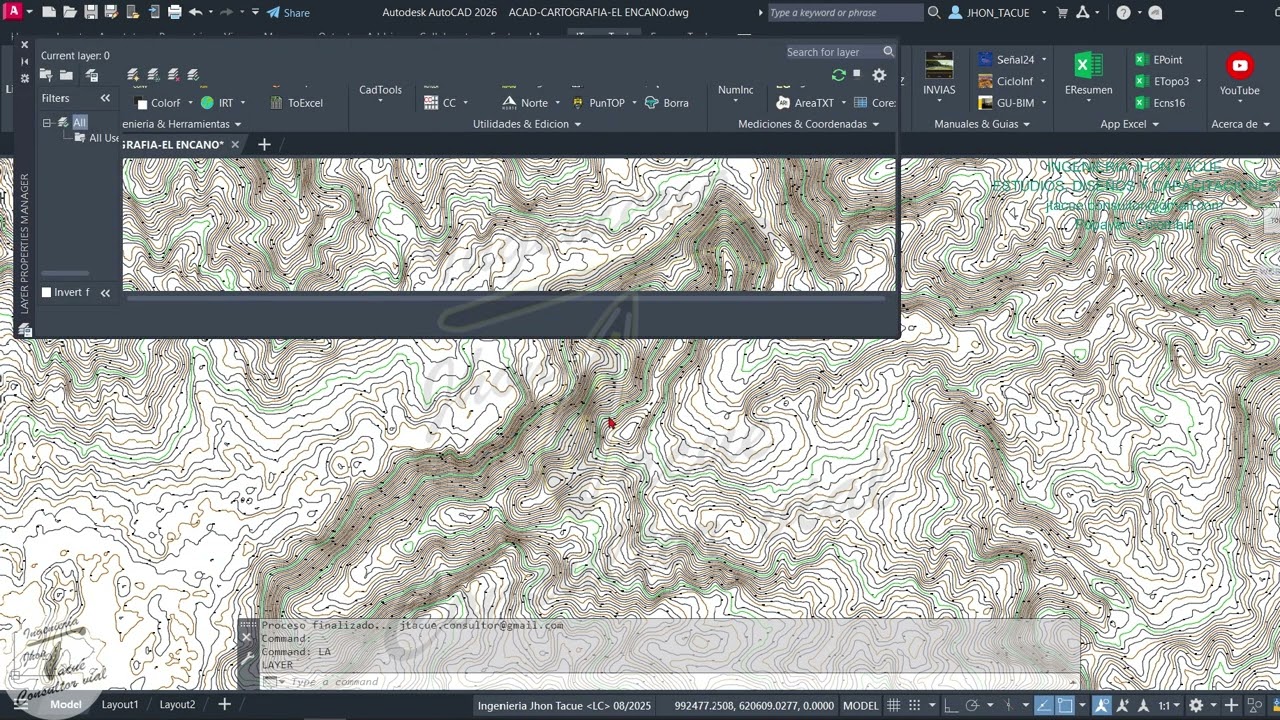Open Layer Properties Manager settings gear
Image resolution: width=1280 pixels, height=720 pixels.
[879, 75]
